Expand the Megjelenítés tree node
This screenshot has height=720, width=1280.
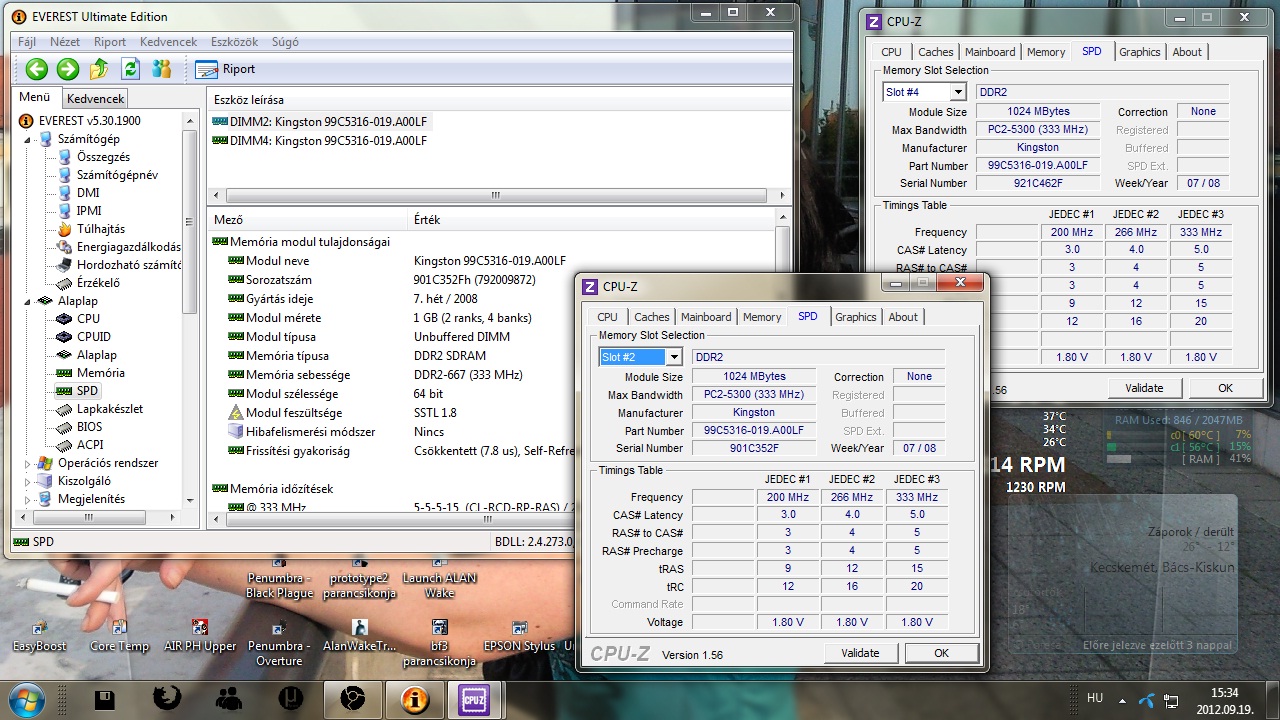pyautogui.click(x=29, y=499)
